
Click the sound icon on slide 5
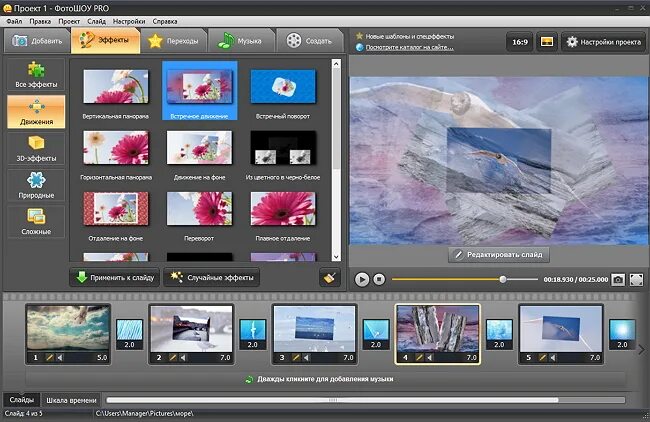[553, 357]
